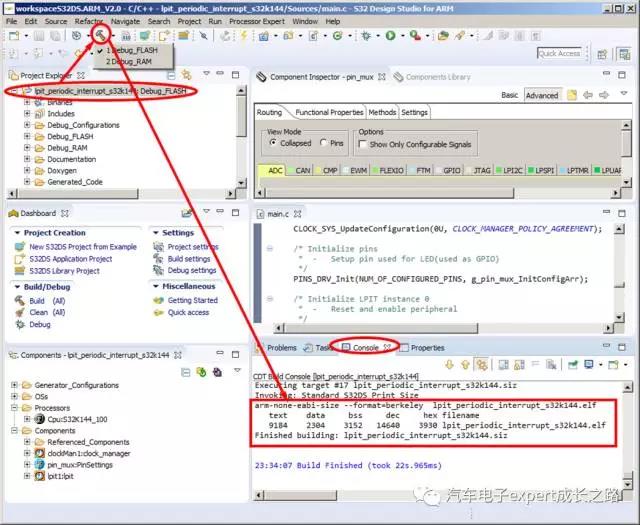640x525 pixels.
Task: Click the Link with Editor icon in Project Explorer
Action: coord(186,76)
